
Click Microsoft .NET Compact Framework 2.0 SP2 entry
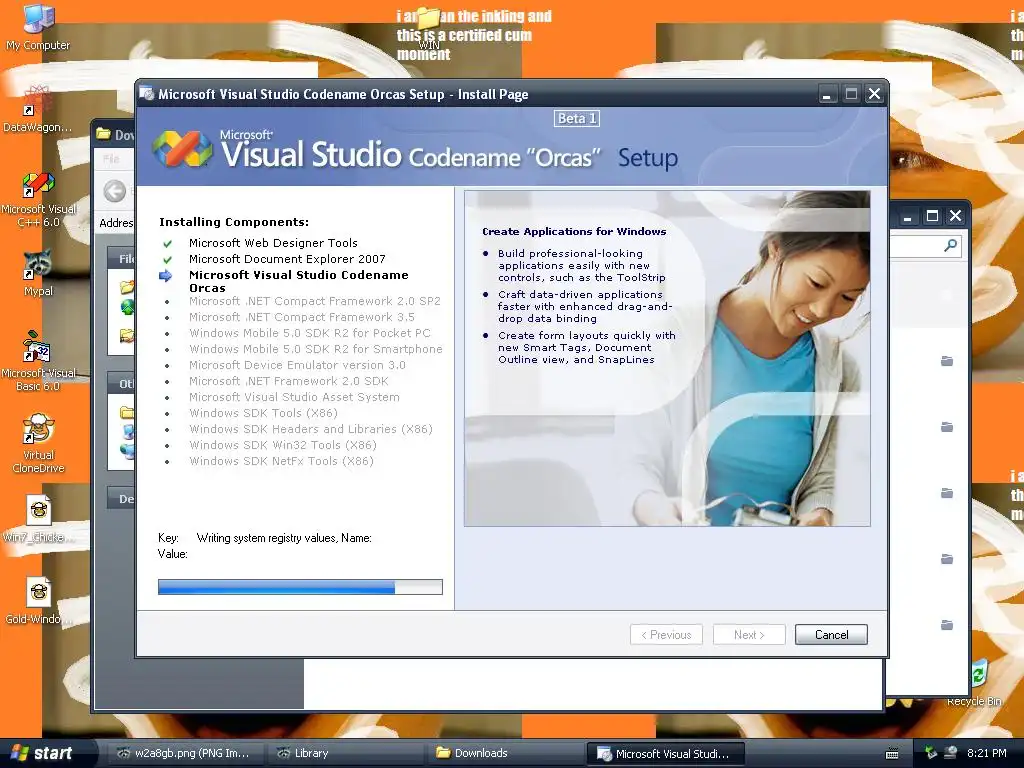pyautogui.click(x=315, y=301)
